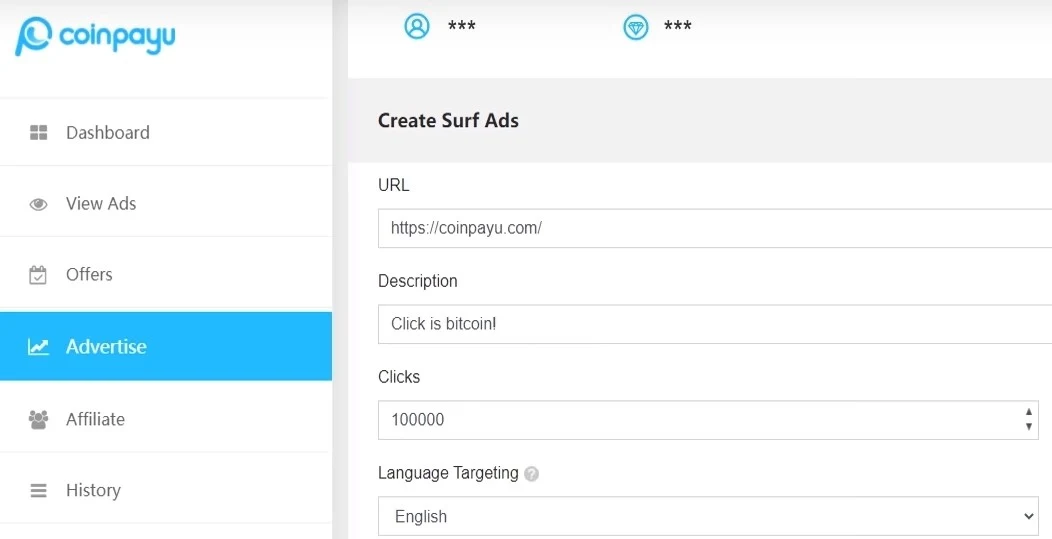Click the diamond points icon in header
The width and height of the screenshot is (1052, 539).
[635, 28]
